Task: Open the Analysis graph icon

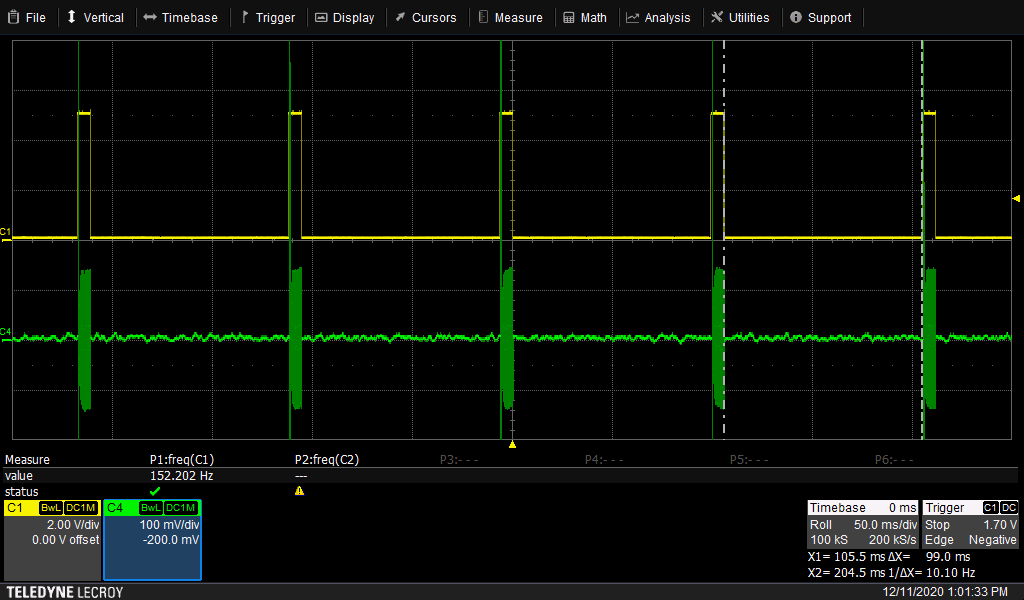Action: 632,16
